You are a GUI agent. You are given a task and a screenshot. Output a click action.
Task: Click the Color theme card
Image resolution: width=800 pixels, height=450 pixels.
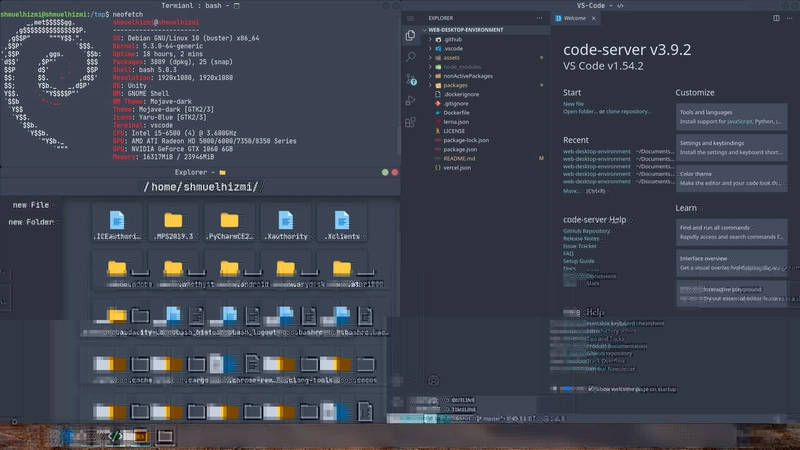point(732,179)
